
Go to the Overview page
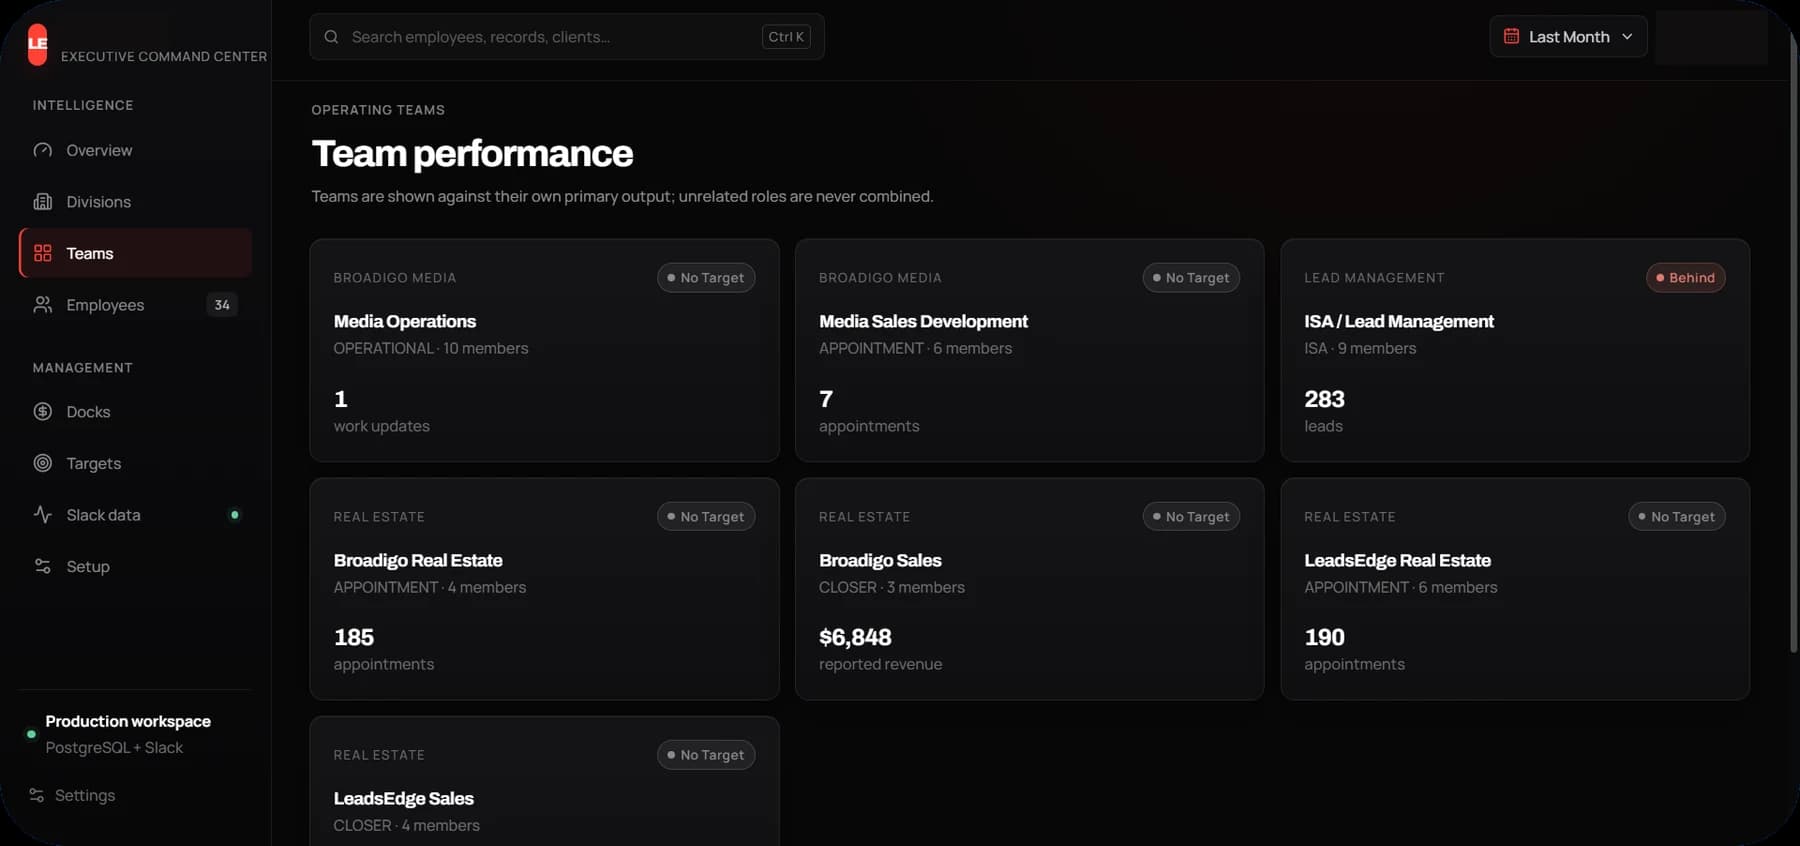pyautogui.click(x=135, y=150)
